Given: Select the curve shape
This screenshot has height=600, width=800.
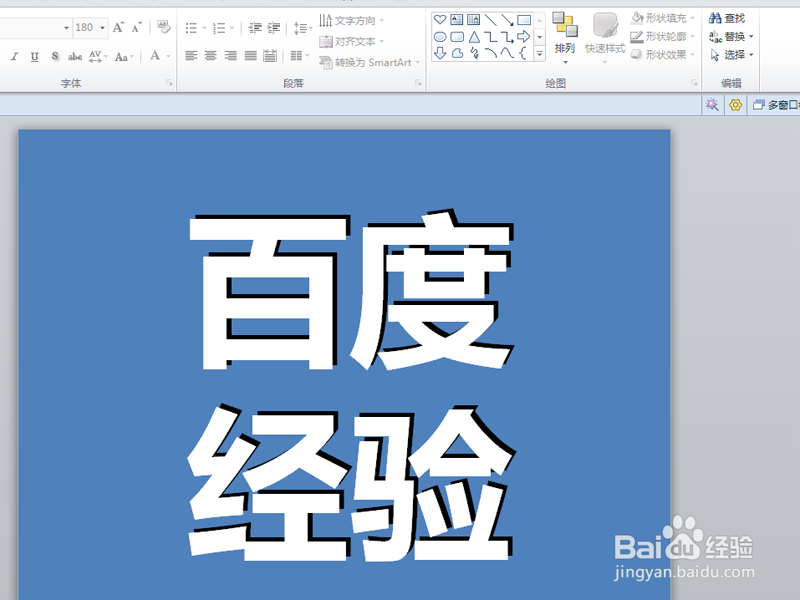Looking at the screenshot, I should [x=507, y=53].
